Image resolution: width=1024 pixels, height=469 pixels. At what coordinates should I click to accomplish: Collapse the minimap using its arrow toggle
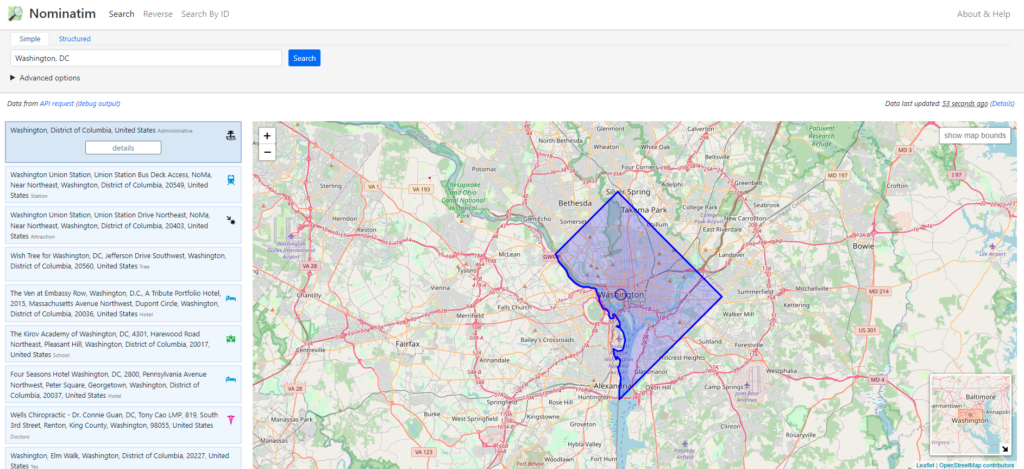point(1005,449)
